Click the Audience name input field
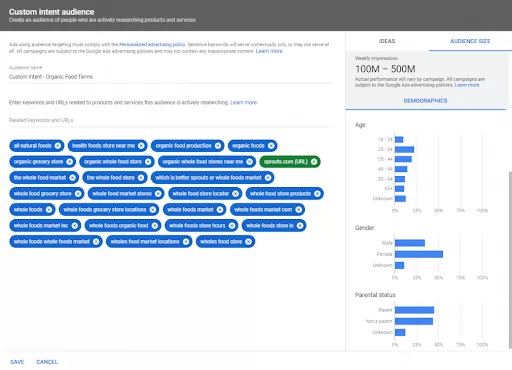The width and height of the screenshot is (512, 370). [170, 77]
